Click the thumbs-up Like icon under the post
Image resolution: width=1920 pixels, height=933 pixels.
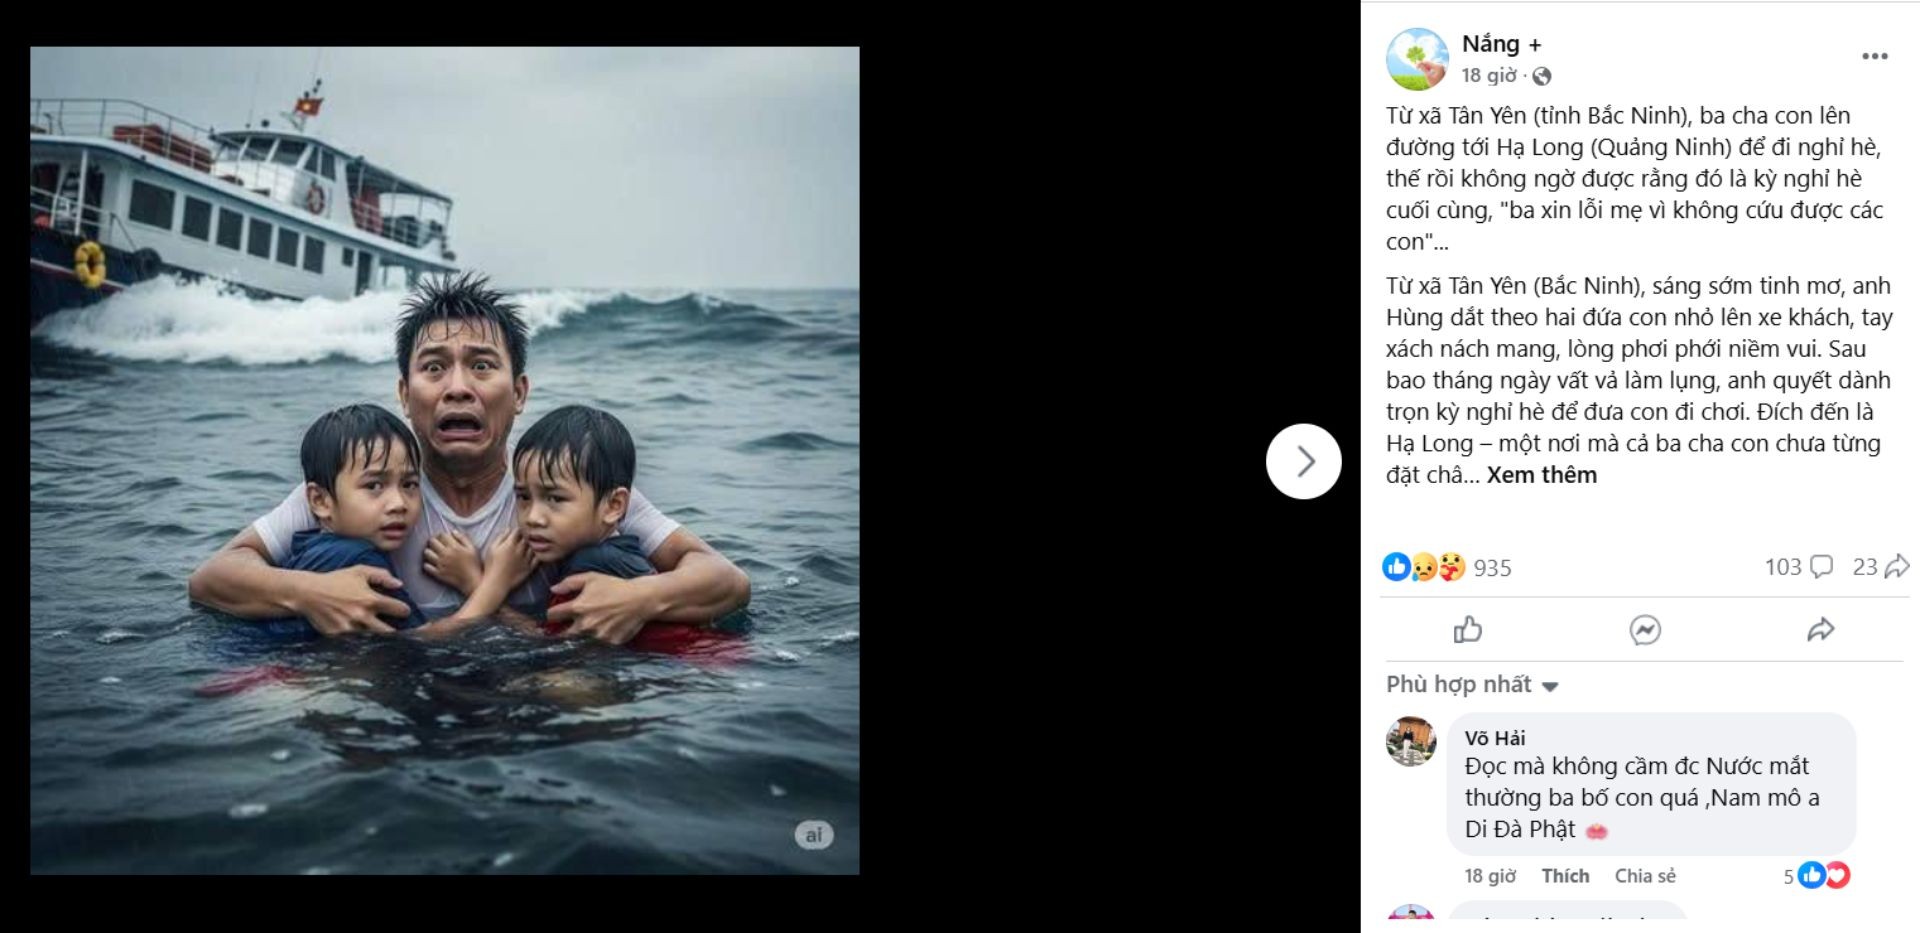pos(1467,629)
